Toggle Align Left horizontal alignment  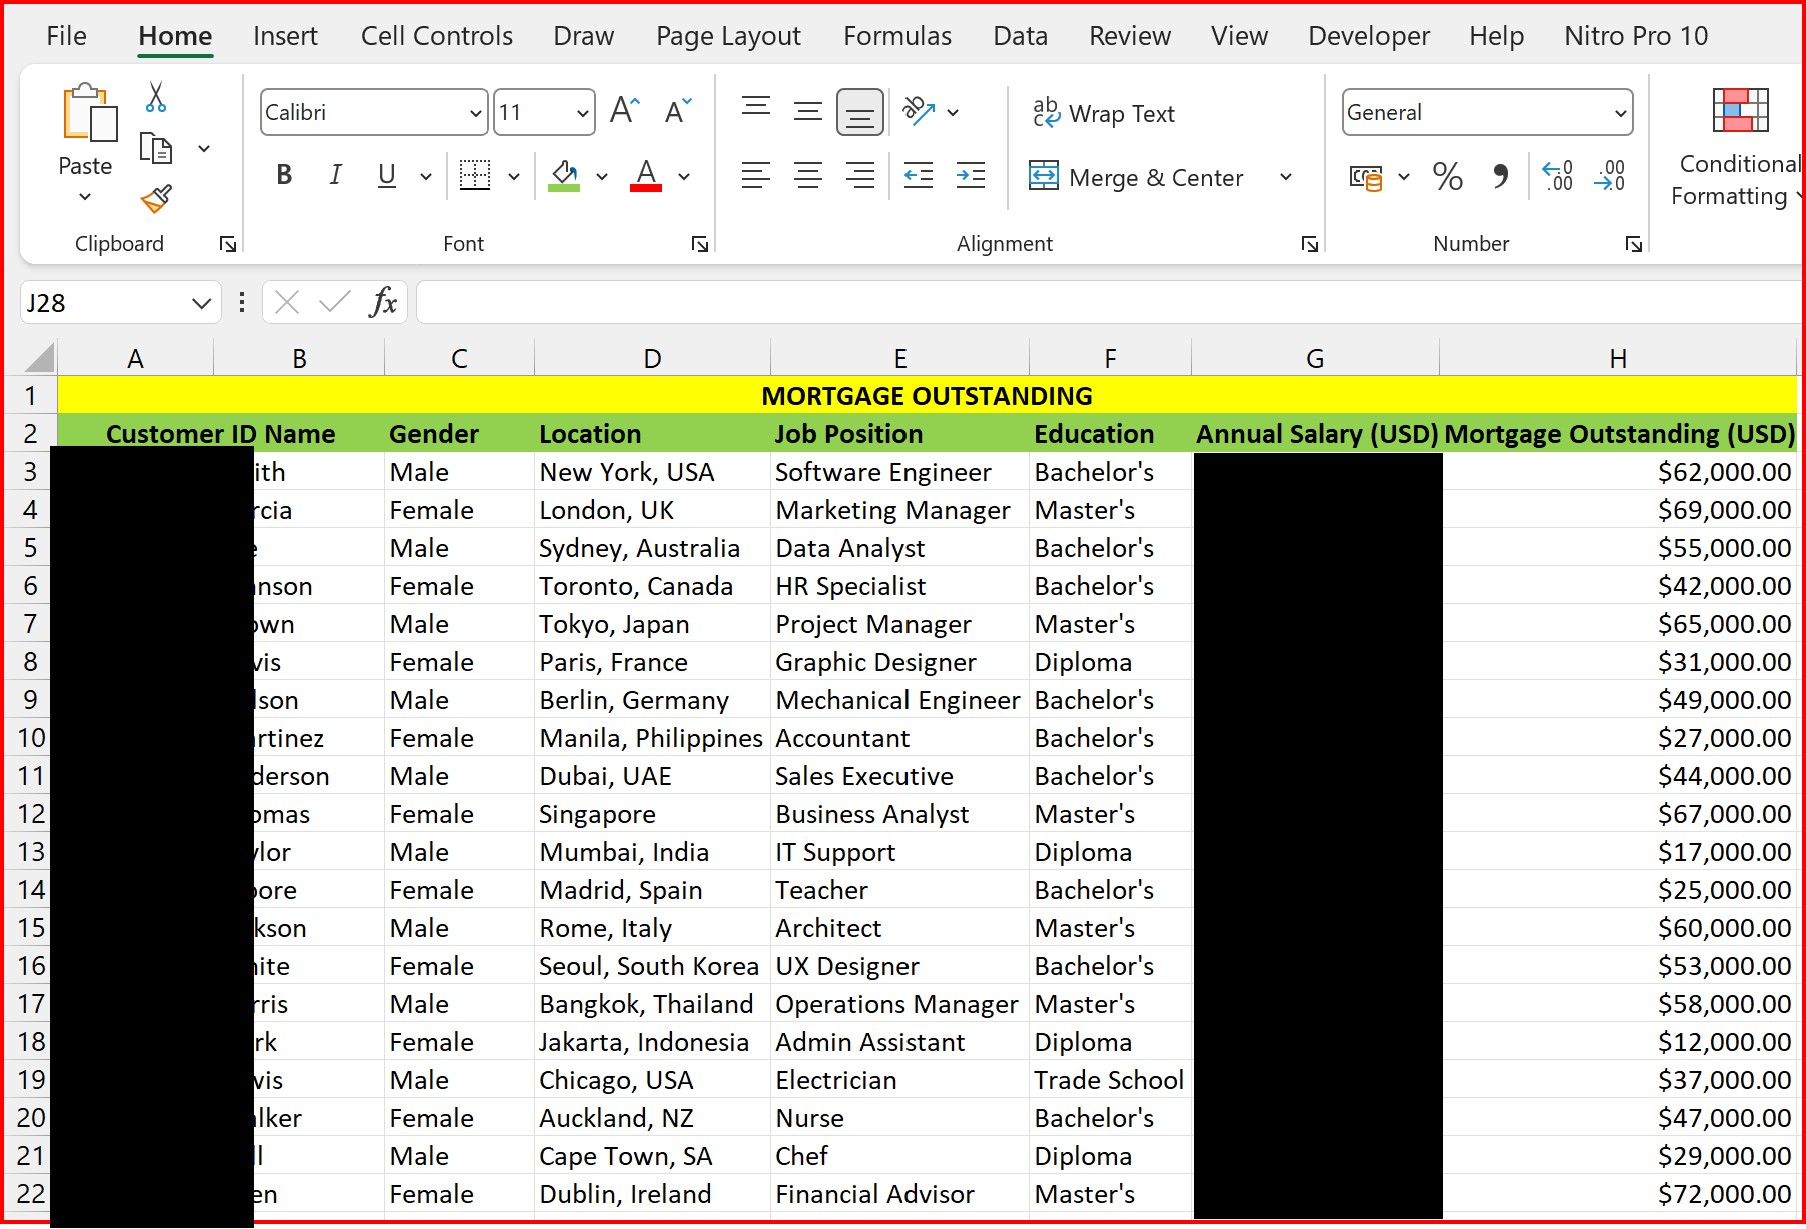tap(756, 176)
